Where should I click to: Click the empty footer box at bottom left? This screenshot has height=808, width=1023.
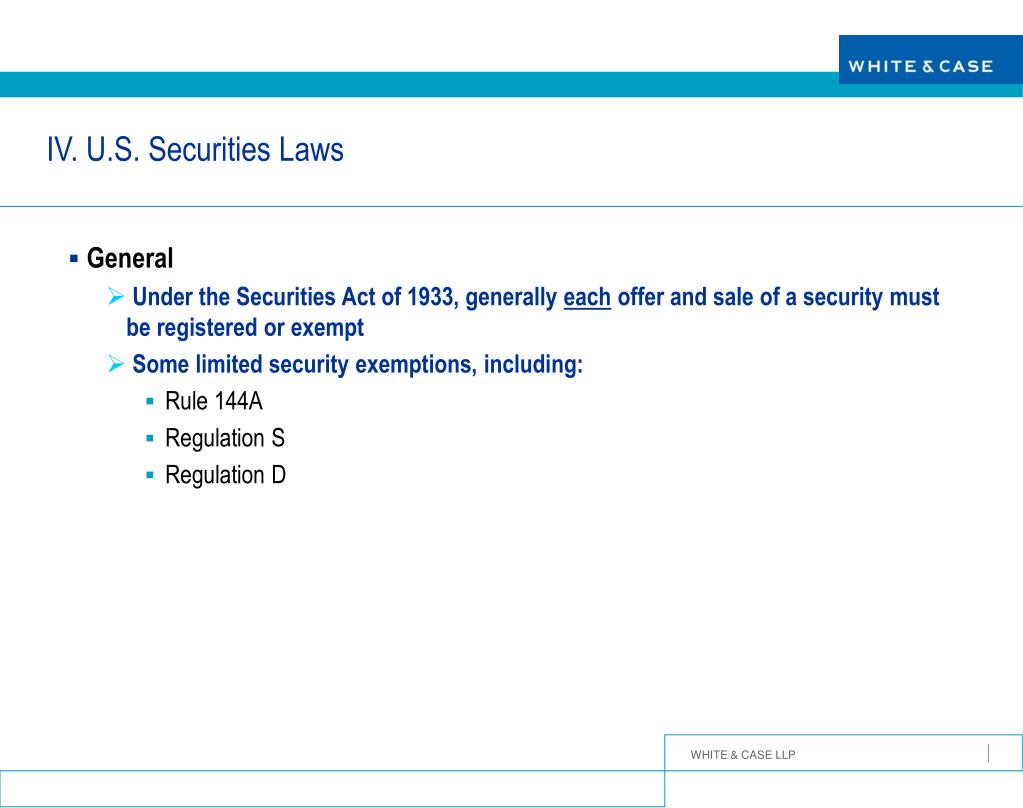tap(332, 788)
